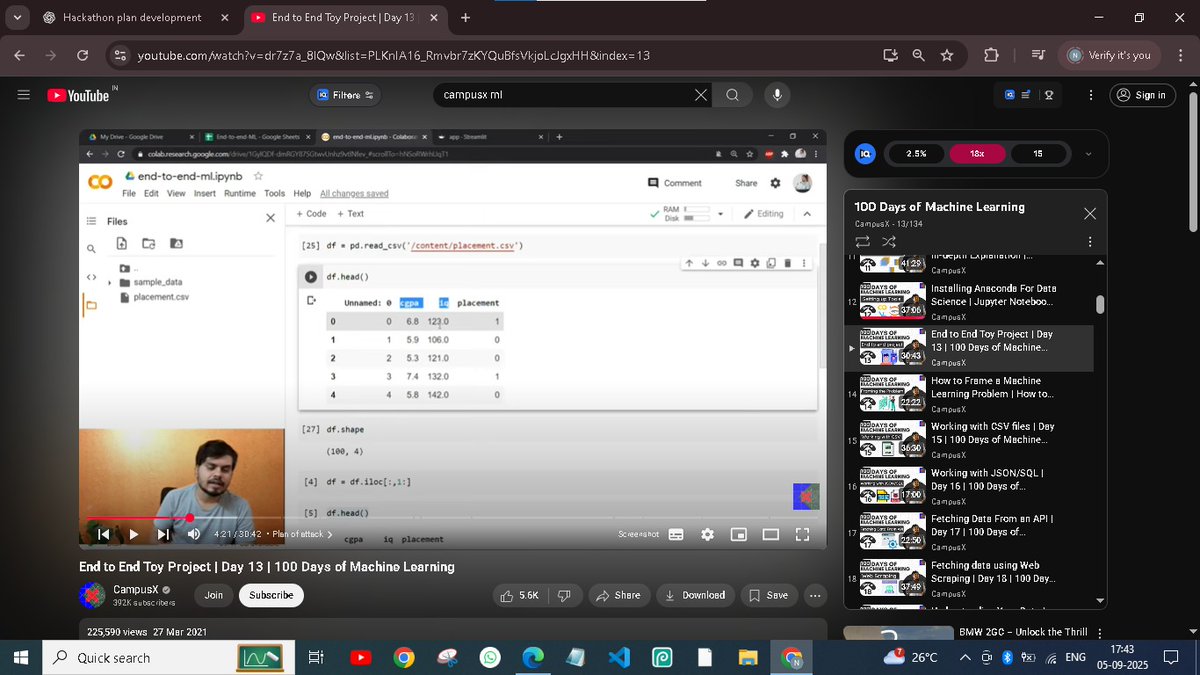Enter full screen mode
Viewport: 1200px width, 675px height.
pos(802,534)
